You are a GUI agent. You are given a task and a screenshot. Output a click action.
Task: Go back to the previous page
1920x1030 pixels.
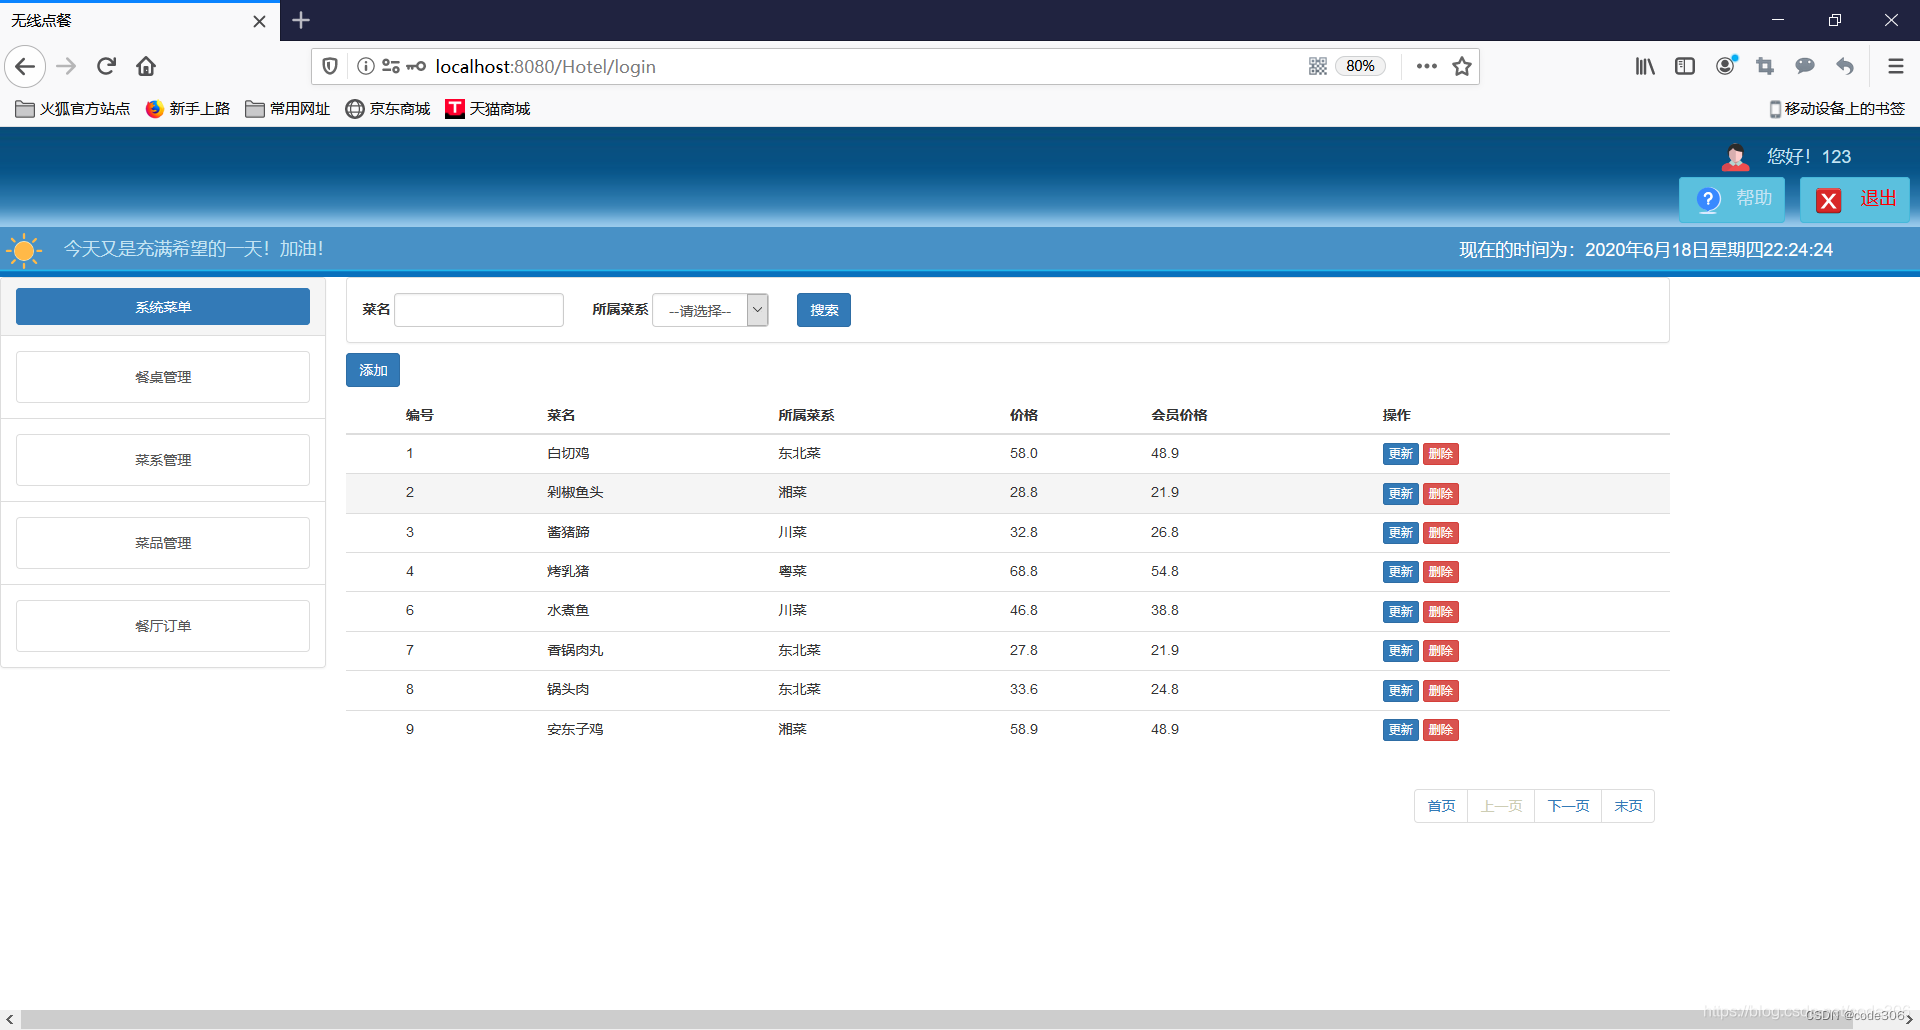25,66
